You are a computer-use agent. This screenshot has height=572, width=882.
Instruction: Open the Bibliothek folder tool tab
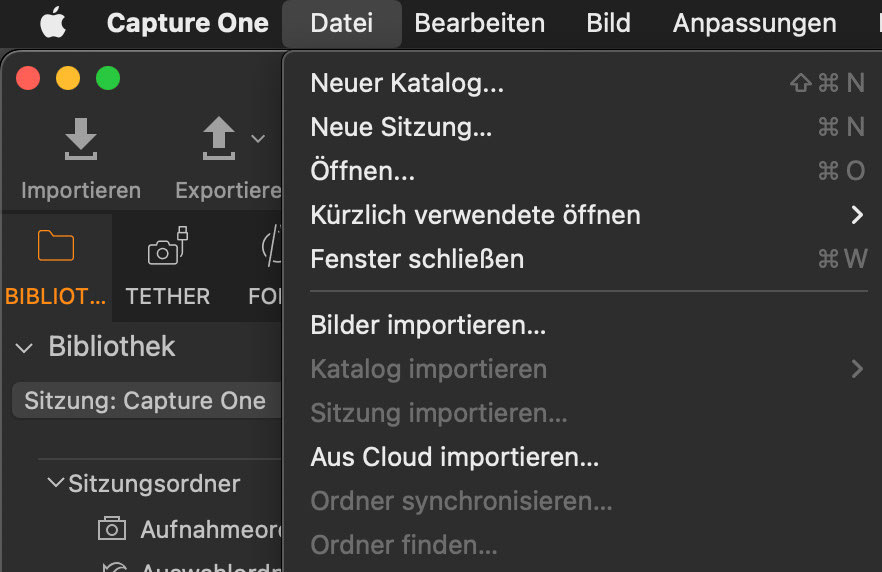tap(55, 247)
